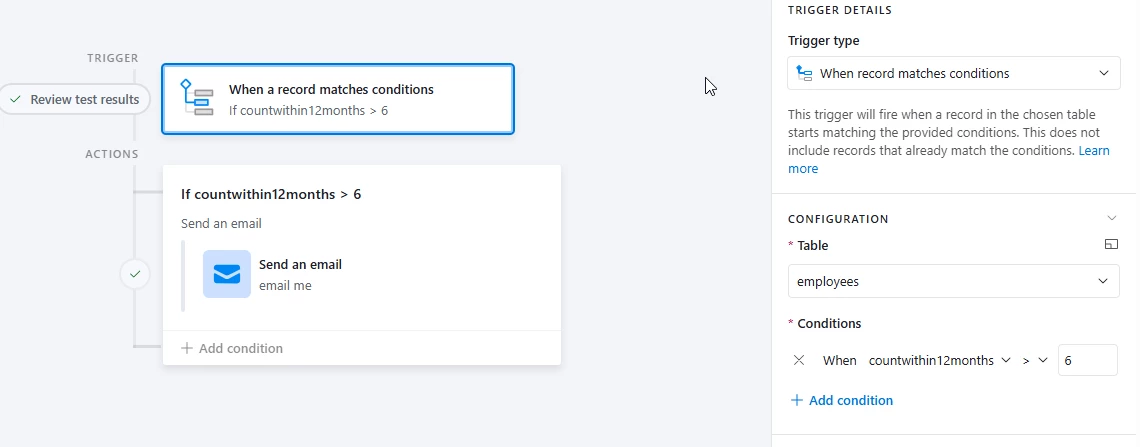Click the plus icon in the actions card footer
Viewport: 1140px width, 447px height.
(187, 348)
